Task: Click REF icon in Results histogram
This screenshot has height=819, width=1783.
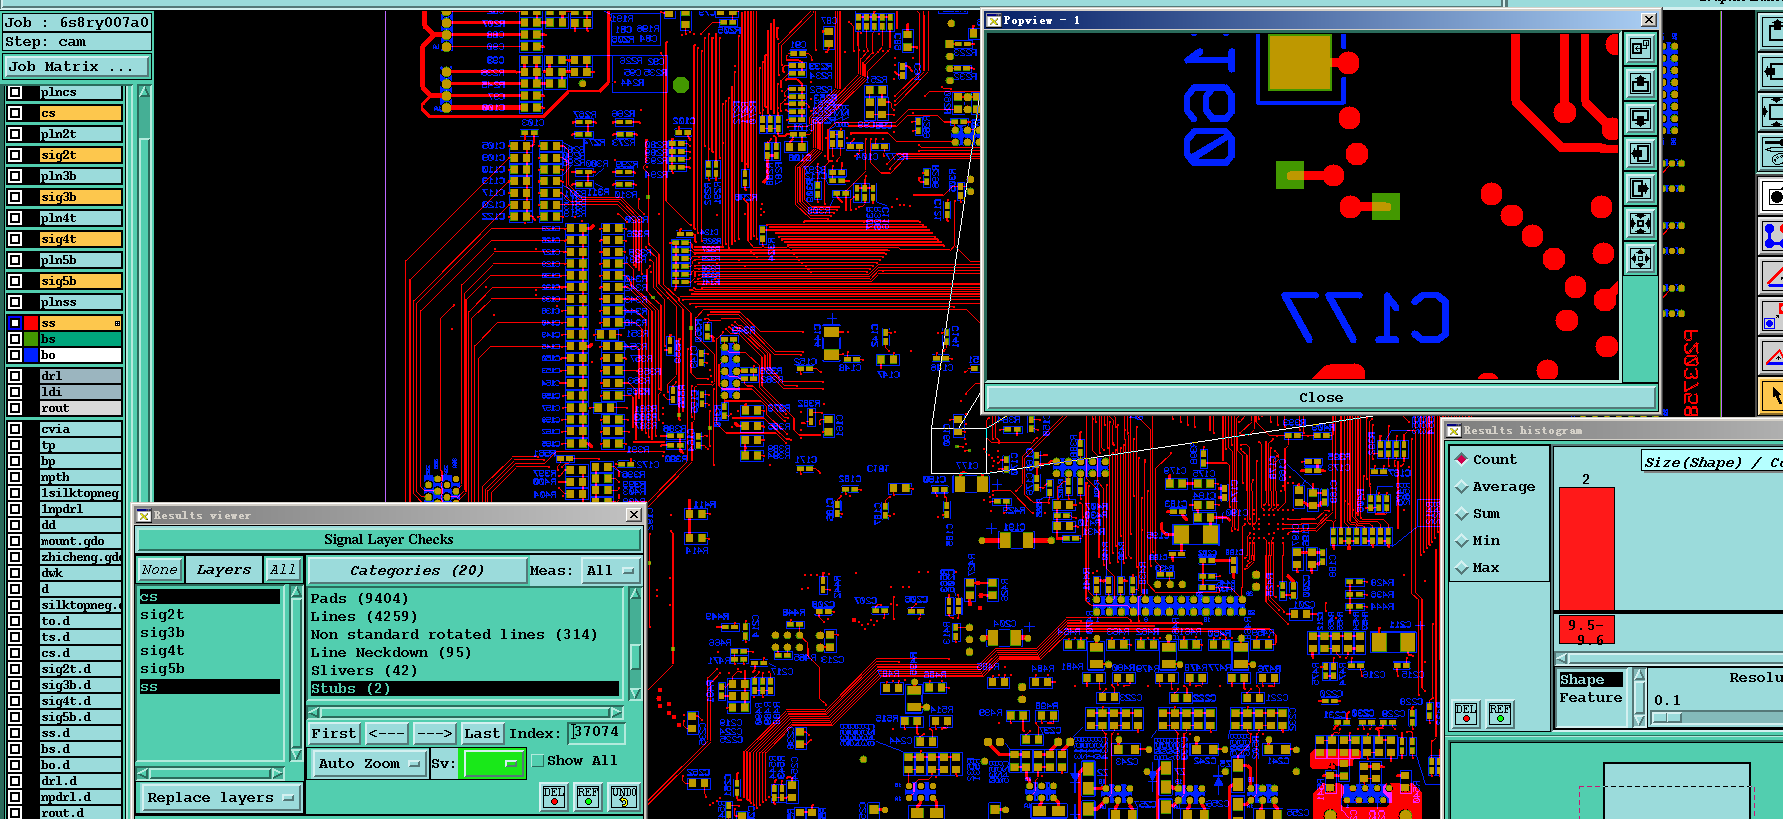Action: [1500, 713]
